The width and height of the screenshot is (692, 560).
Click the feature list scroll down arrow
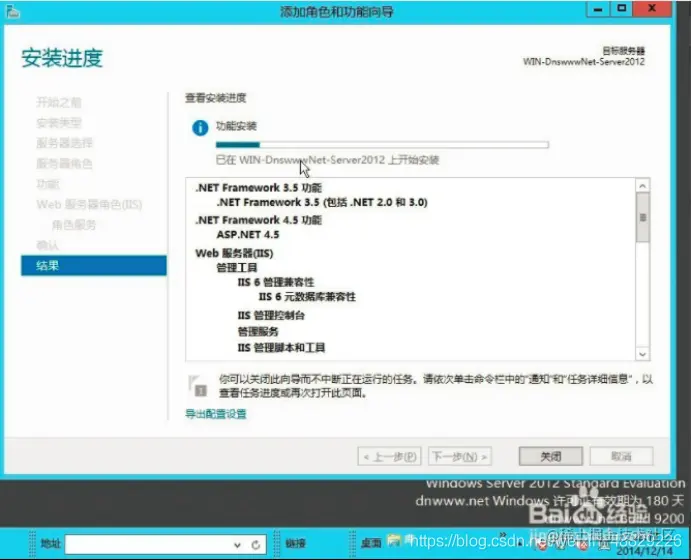[x=643, y=354]
